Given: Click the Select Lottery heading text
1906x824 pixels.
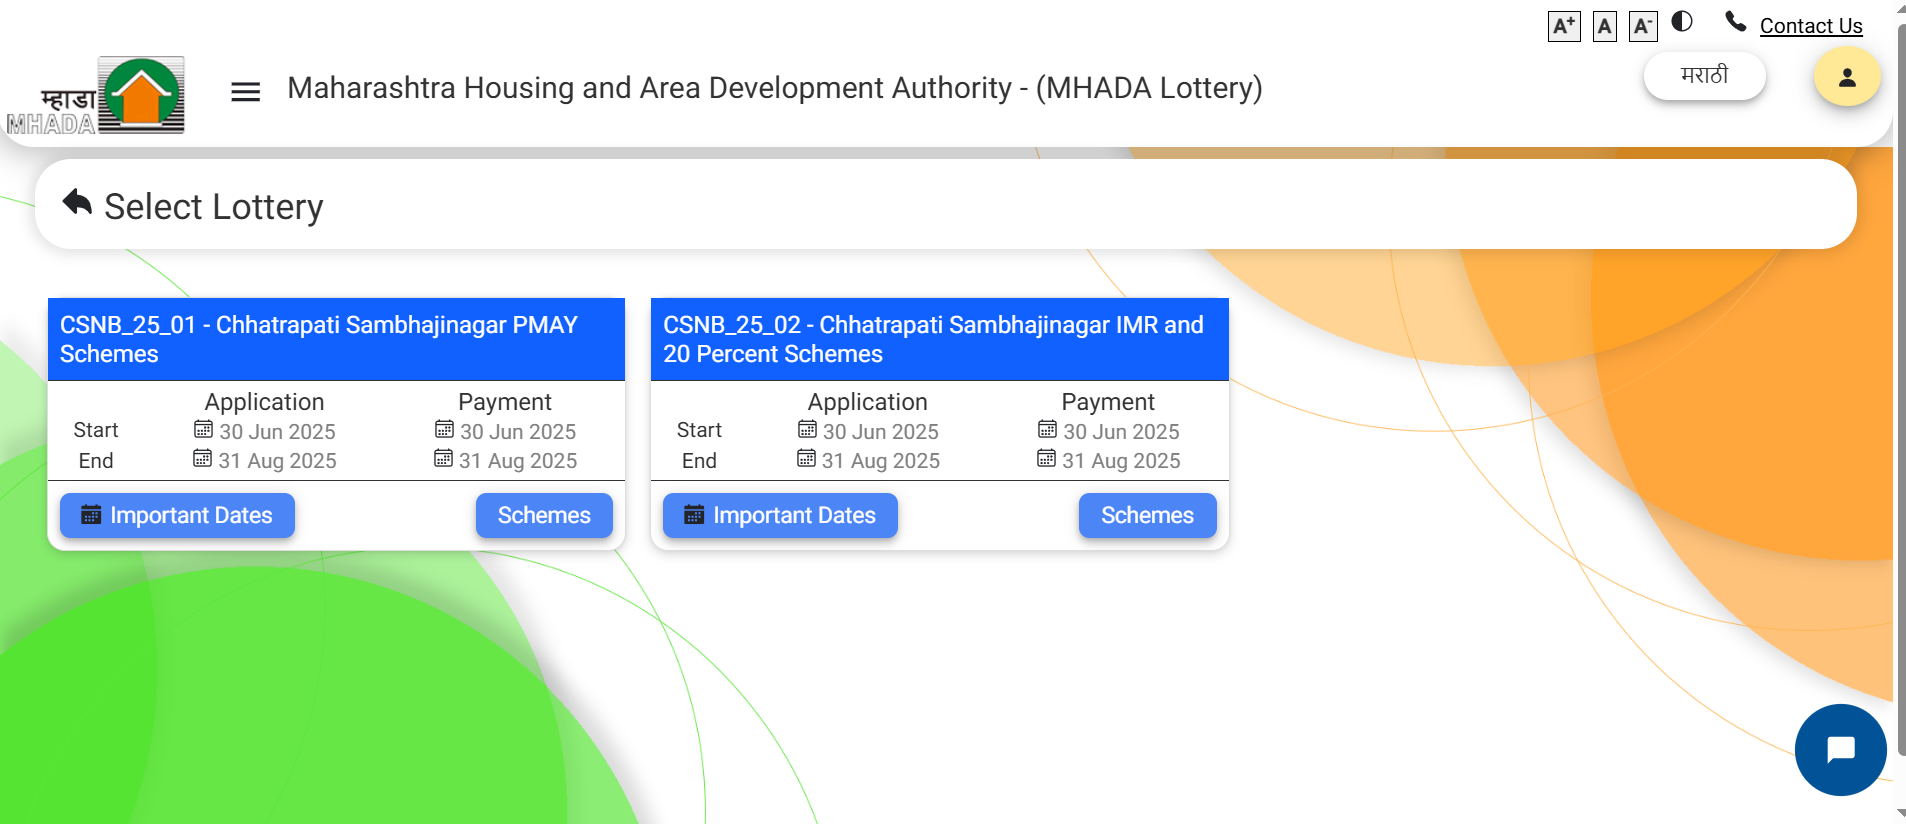Looking at the screenshot, I should 214,207.
